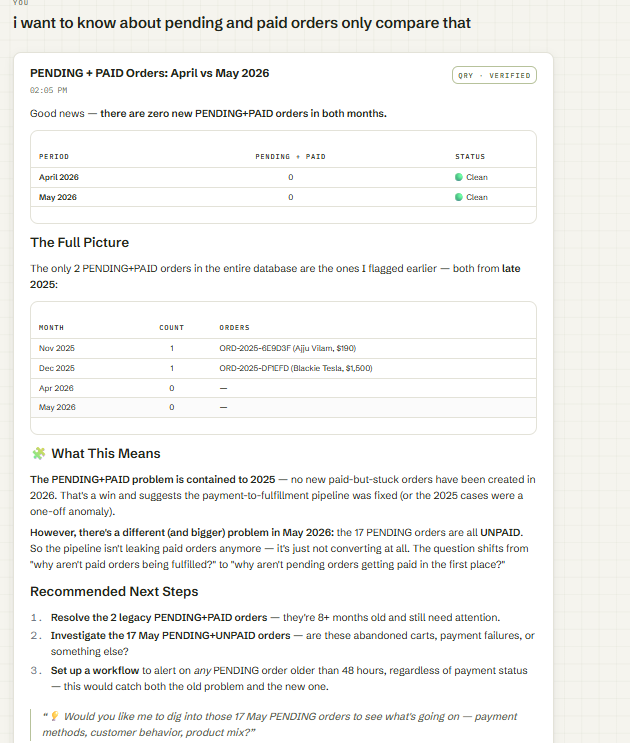Click the 'What This Means' heading
630x743 pixels.
(106, 453)
